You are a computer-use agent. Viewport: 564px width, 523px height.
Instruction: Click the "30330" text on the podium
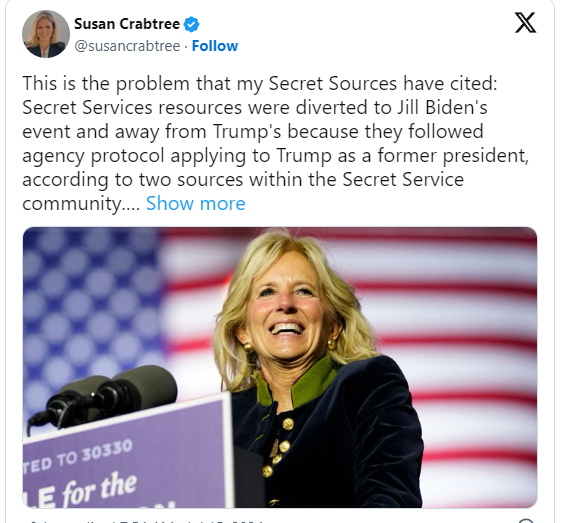106,450
